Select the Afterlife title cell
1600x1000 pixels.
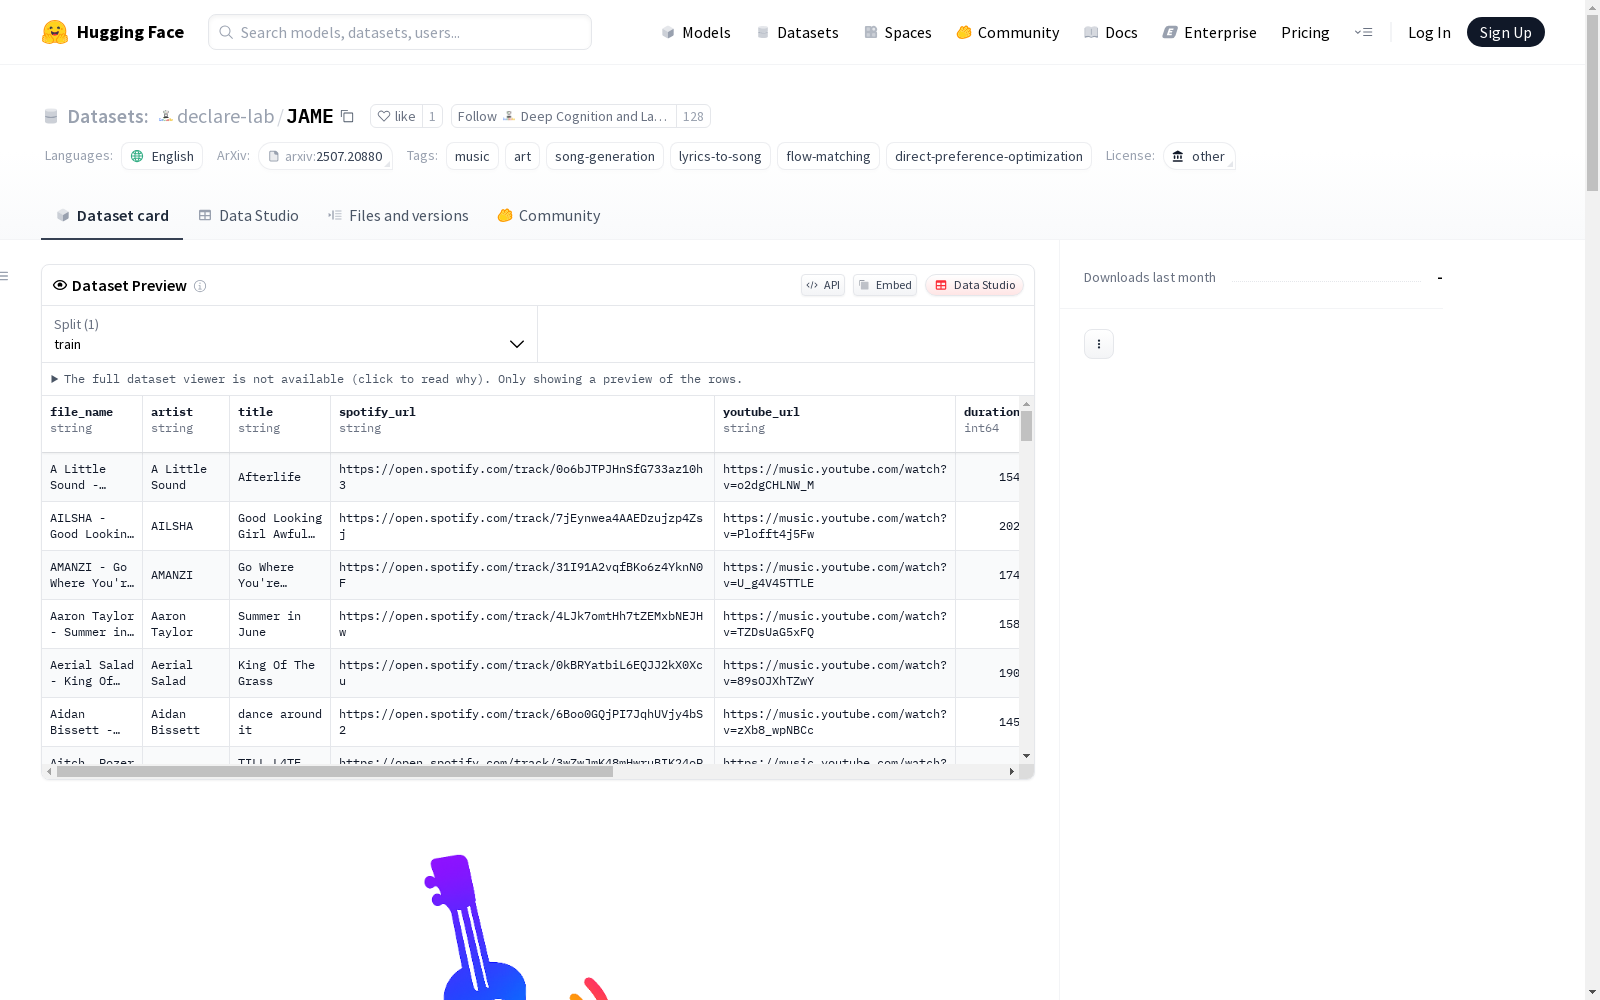(280, 477)
